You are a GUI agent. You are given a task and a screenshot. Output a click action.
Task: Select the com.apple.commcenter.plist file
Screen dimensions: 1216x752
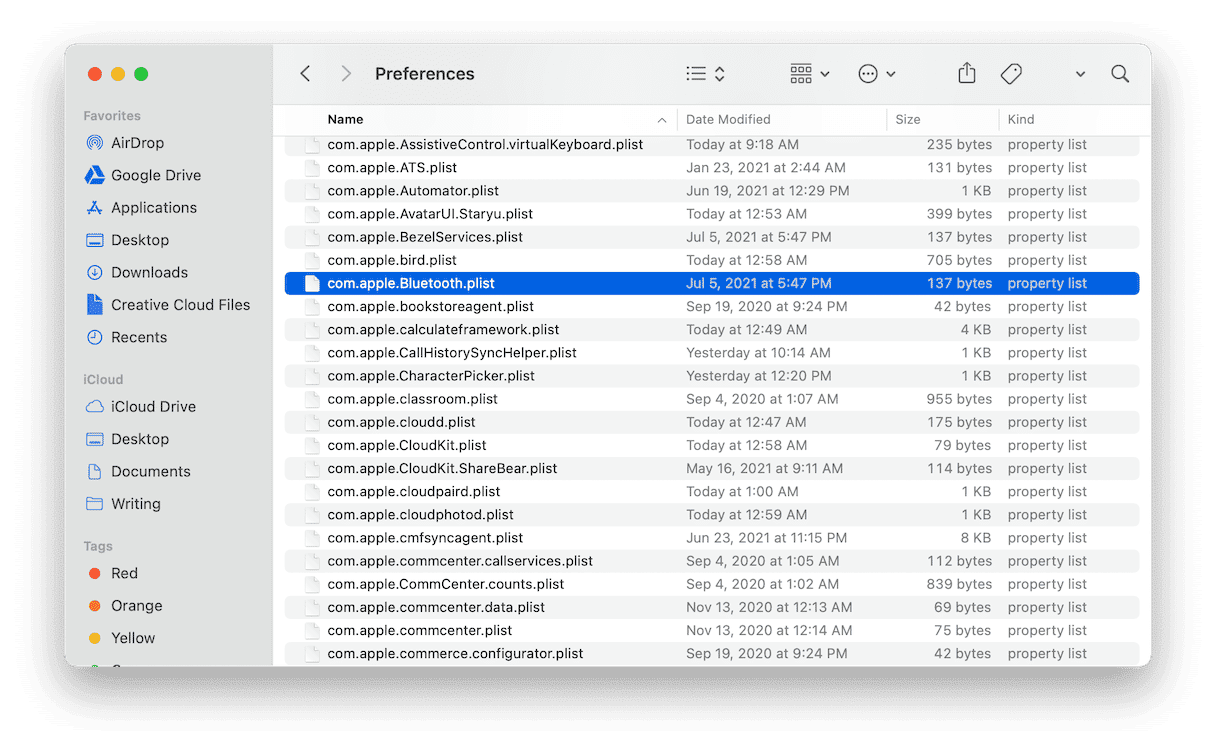tap(712, 630)
